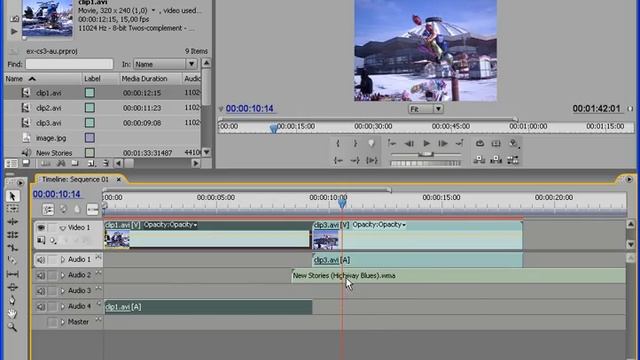The width and height of the screenshot is (640, 360).
Task: Mute Audio 4 track speaker
Action: tap(40, 307)
